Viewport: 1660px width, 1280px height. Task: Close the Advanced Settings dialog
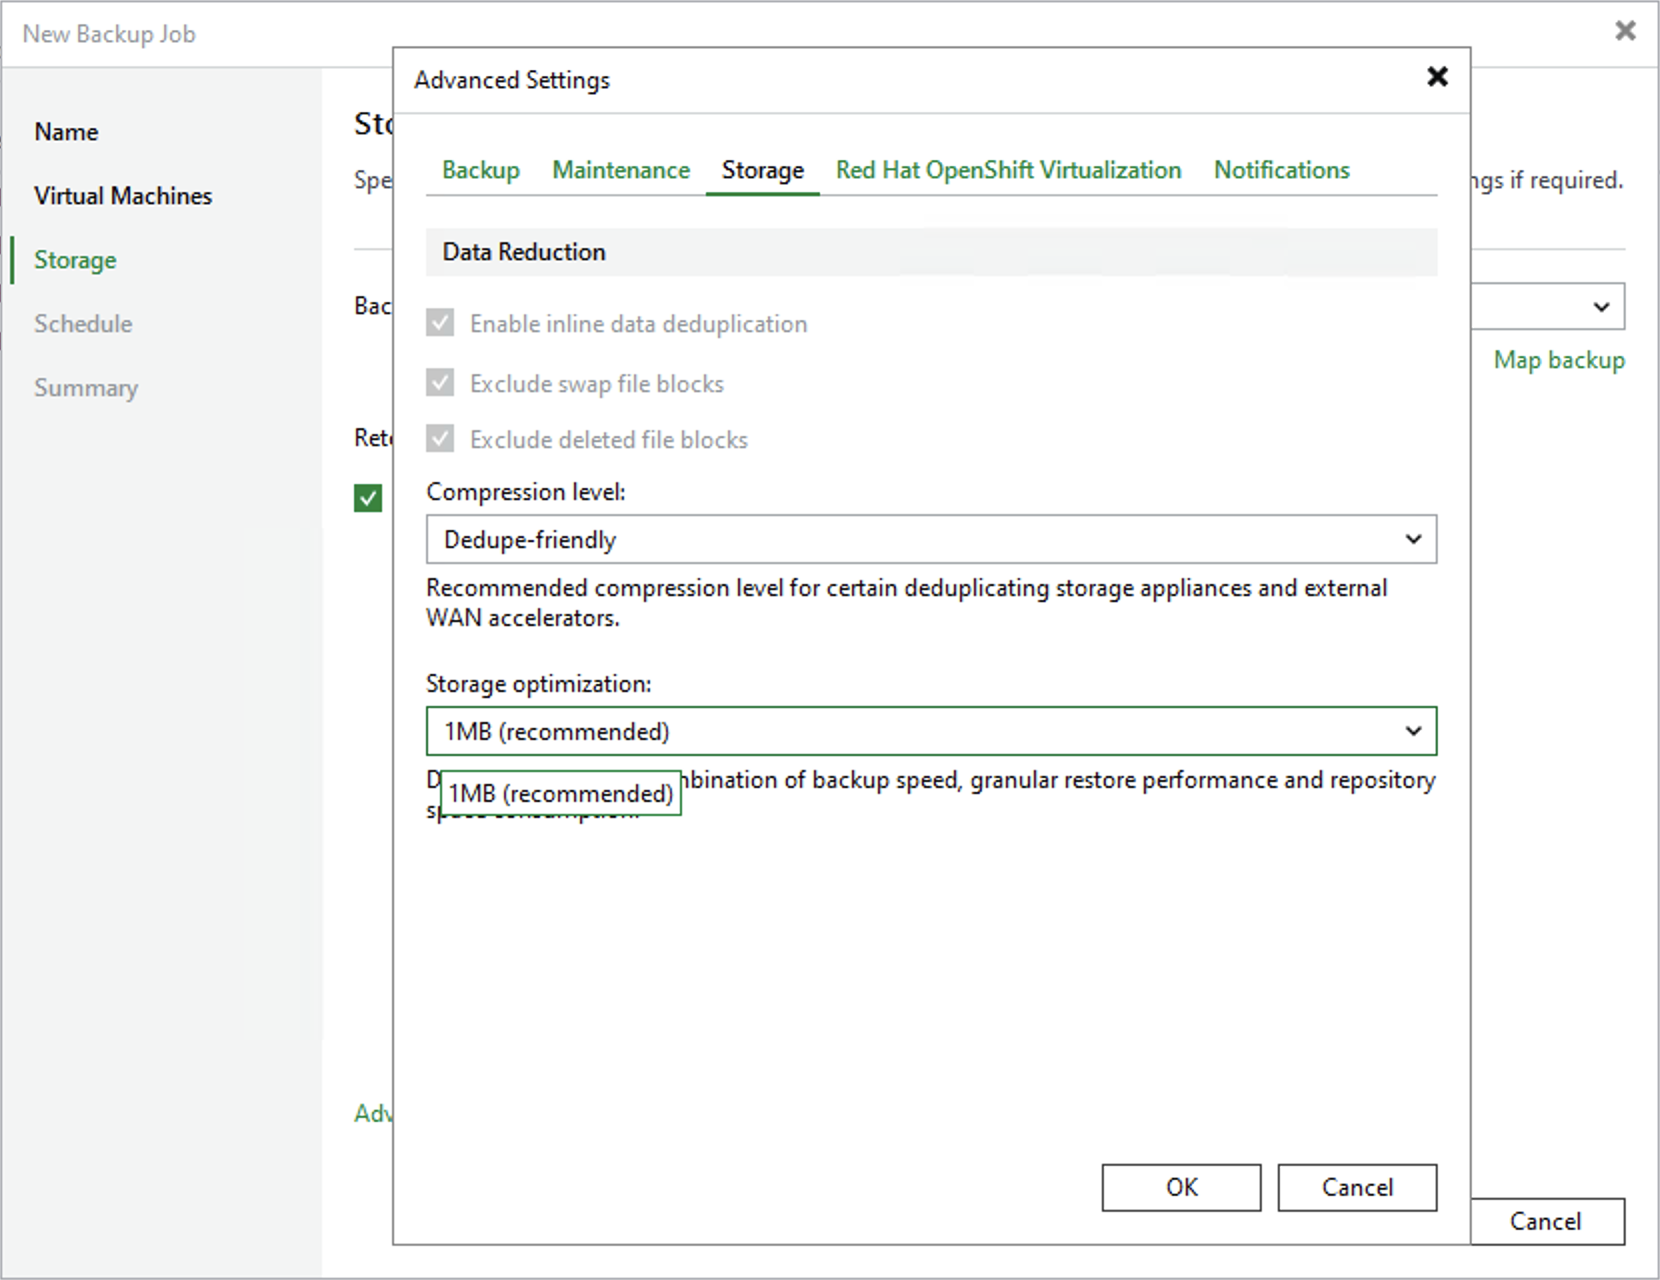pyautogui.click(x=1437, y=77)
